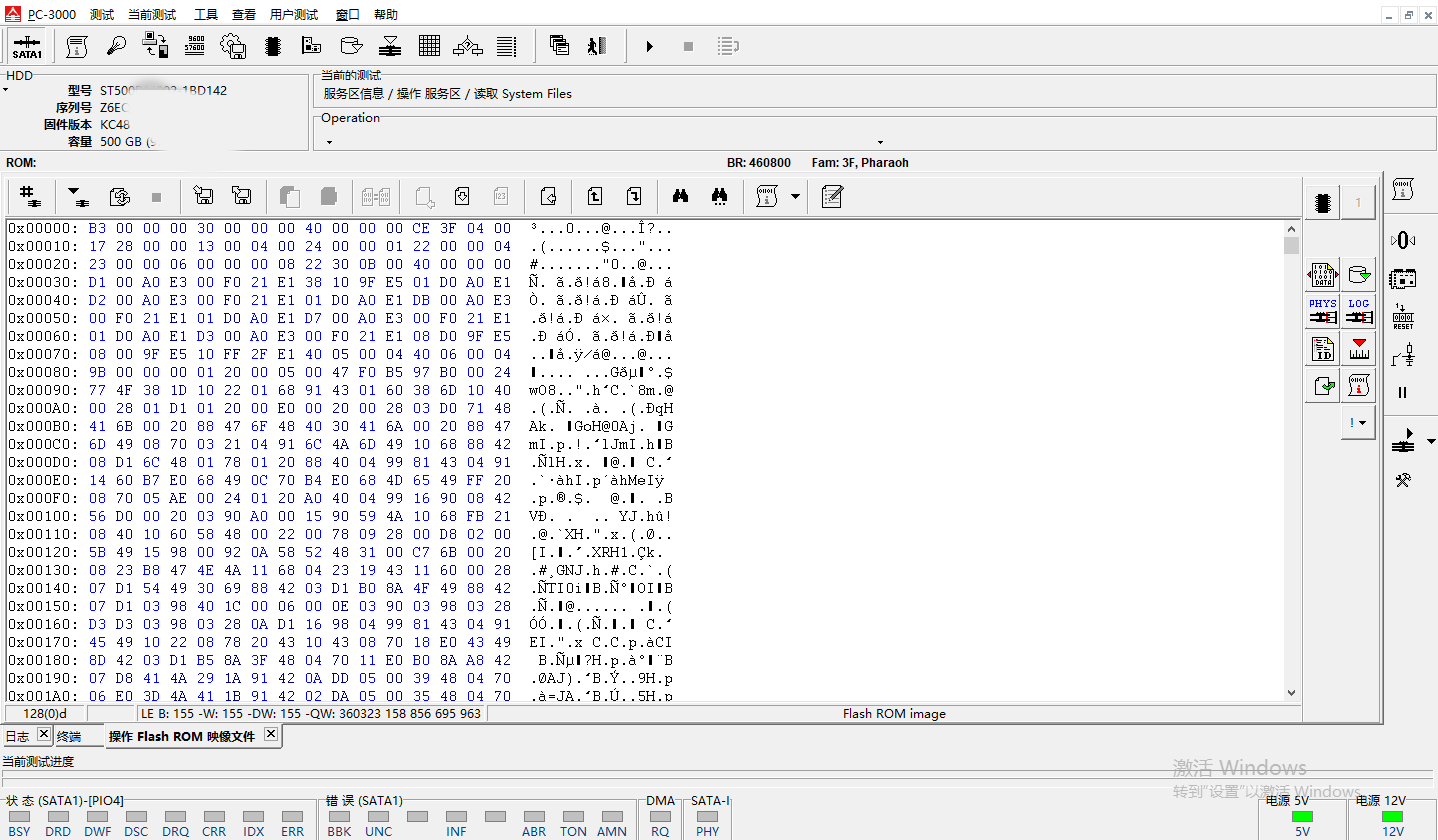The image size is (1438, 840).
Task: Click the LOG button in side panel
Action: click(1358, 310)
